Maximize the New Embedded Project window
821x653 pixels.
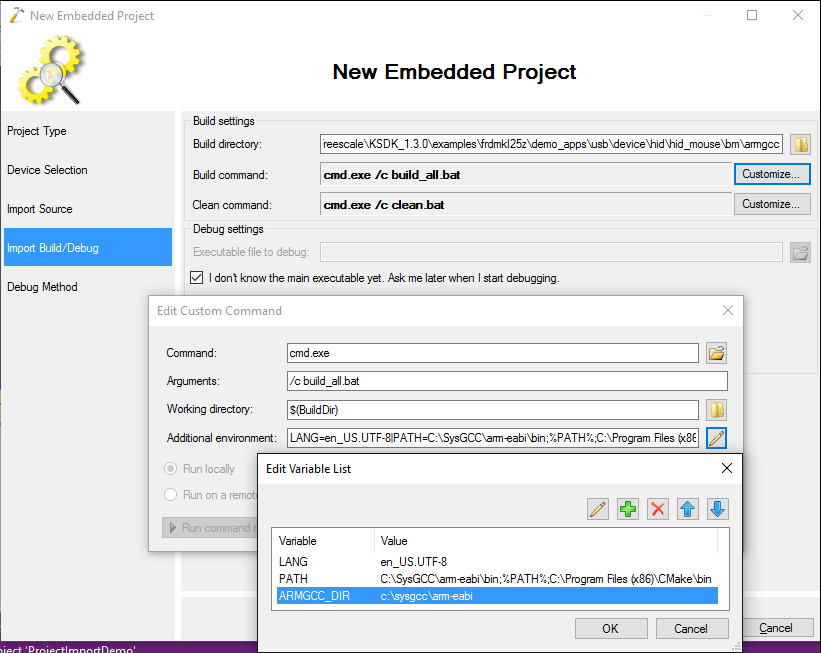point(752,15)
